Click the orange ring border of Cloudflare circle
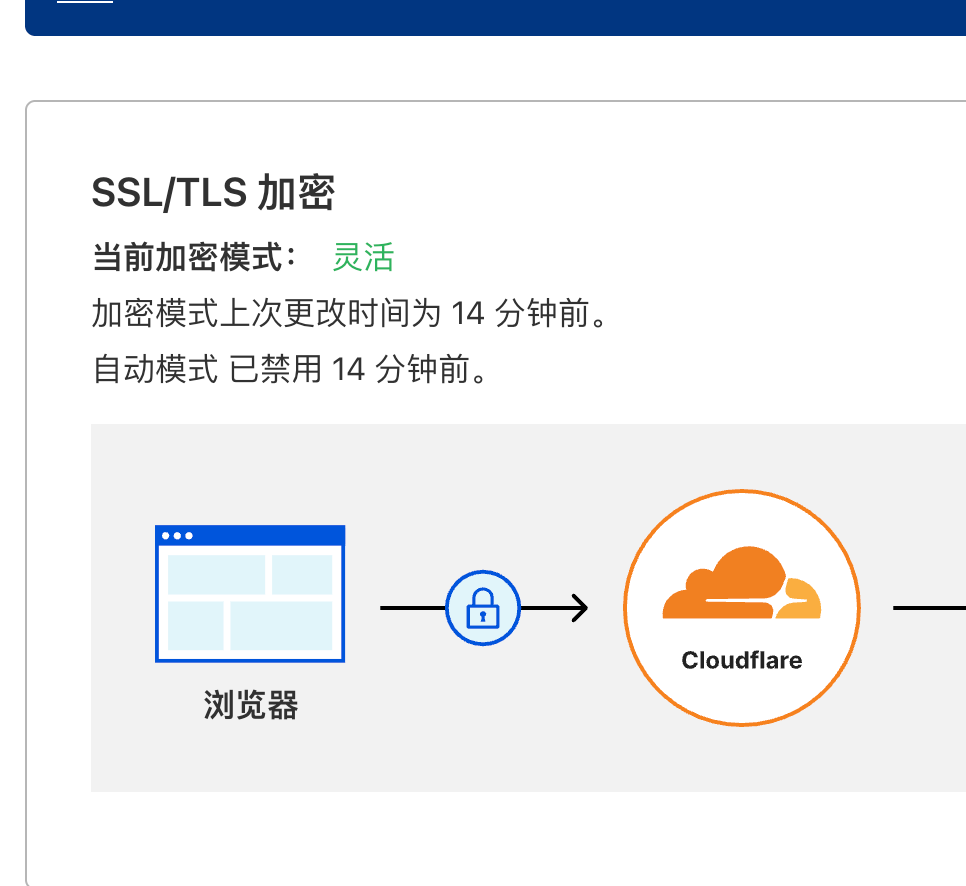 (742, 491)
